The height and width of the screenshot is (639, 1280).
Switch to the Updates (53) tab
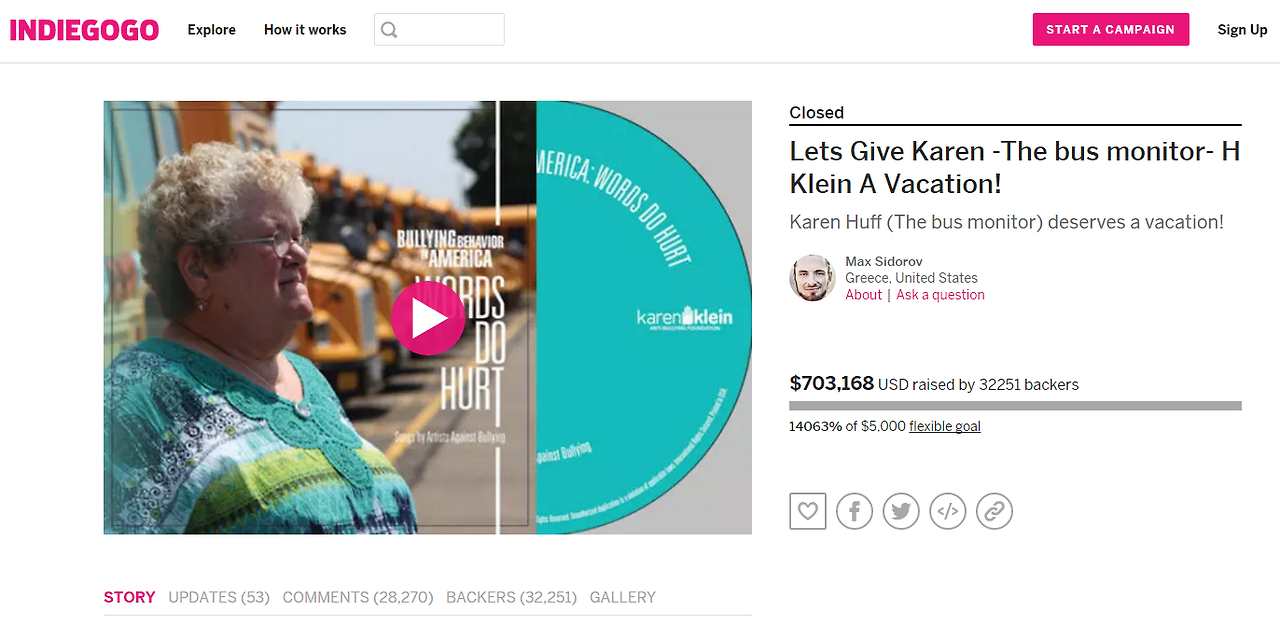(x=219, y=597)
